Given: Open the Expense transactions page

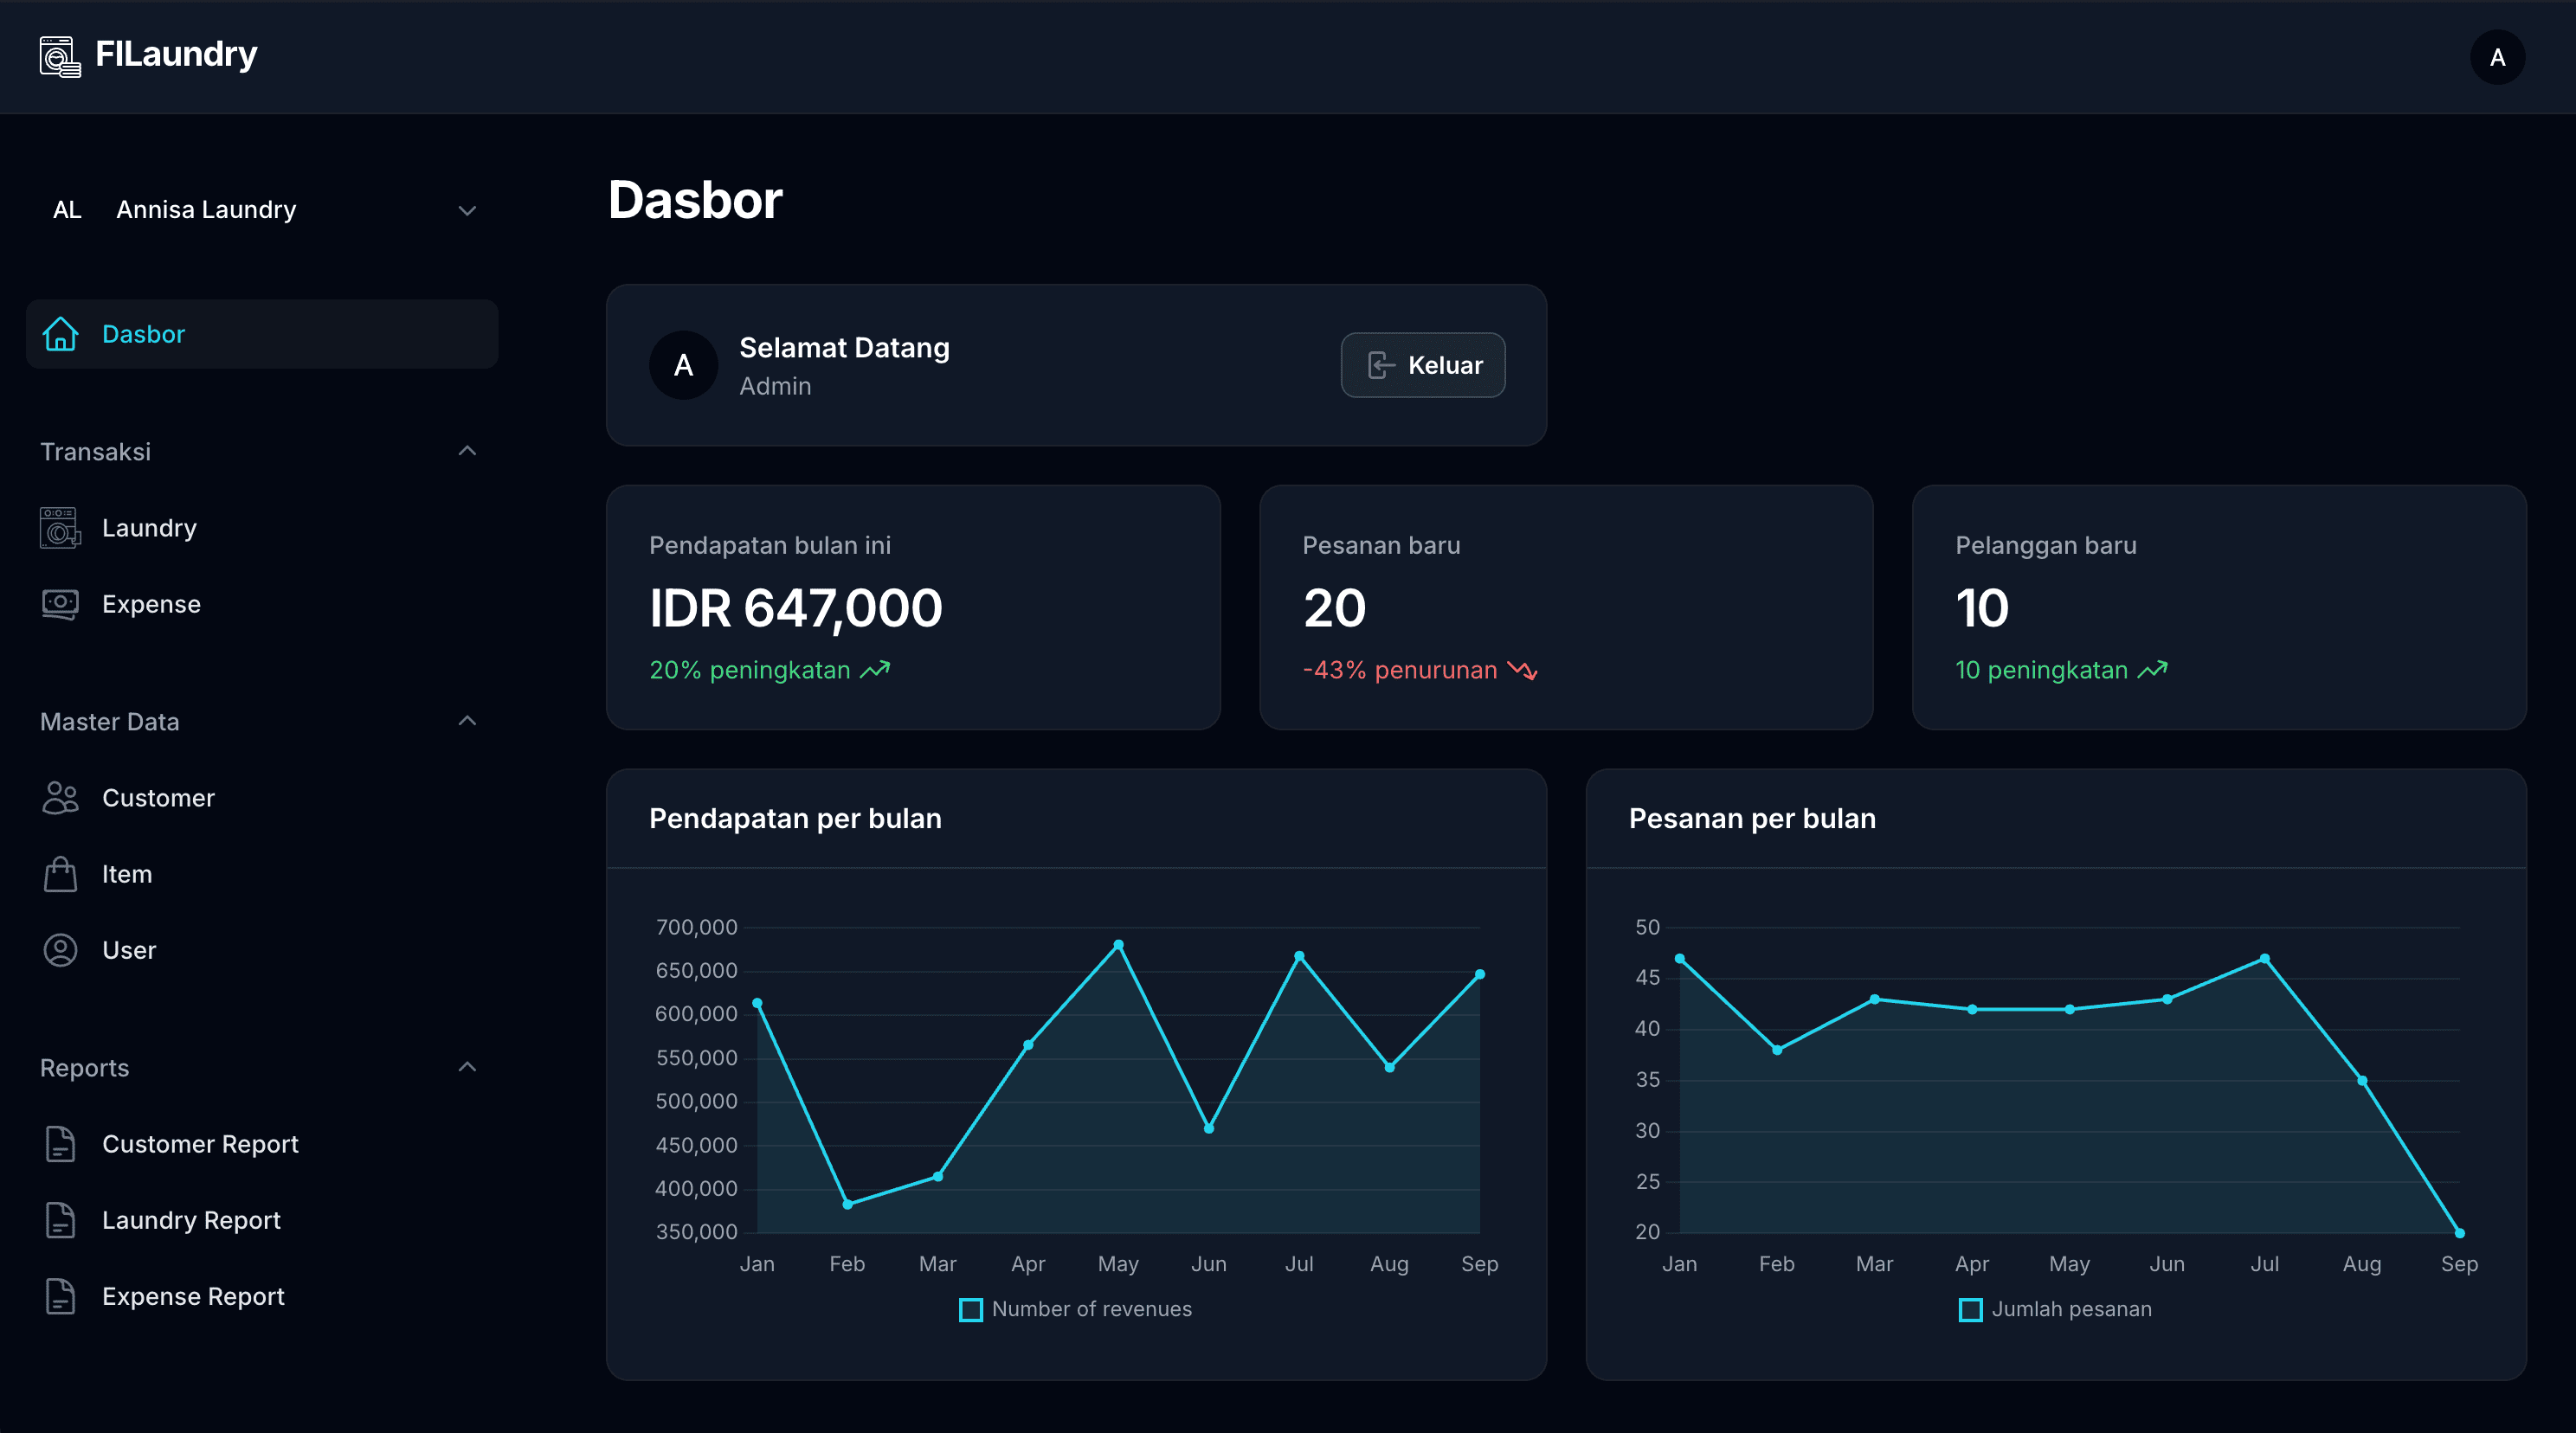Looking at the screenshot, I should click(x=262, y=604).
